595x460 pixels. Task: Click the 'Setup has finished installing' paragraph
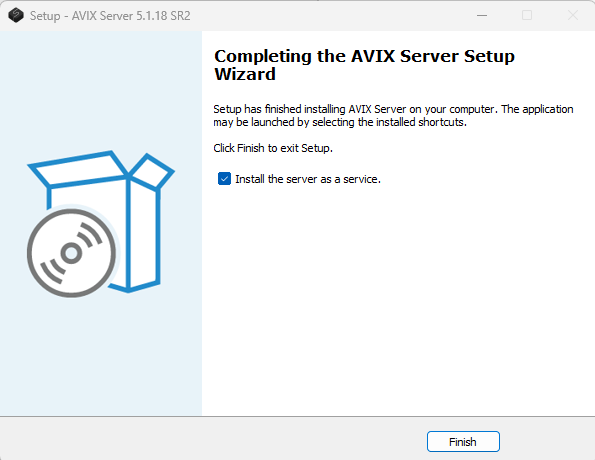pyautogui.click(x=393, y=115)
